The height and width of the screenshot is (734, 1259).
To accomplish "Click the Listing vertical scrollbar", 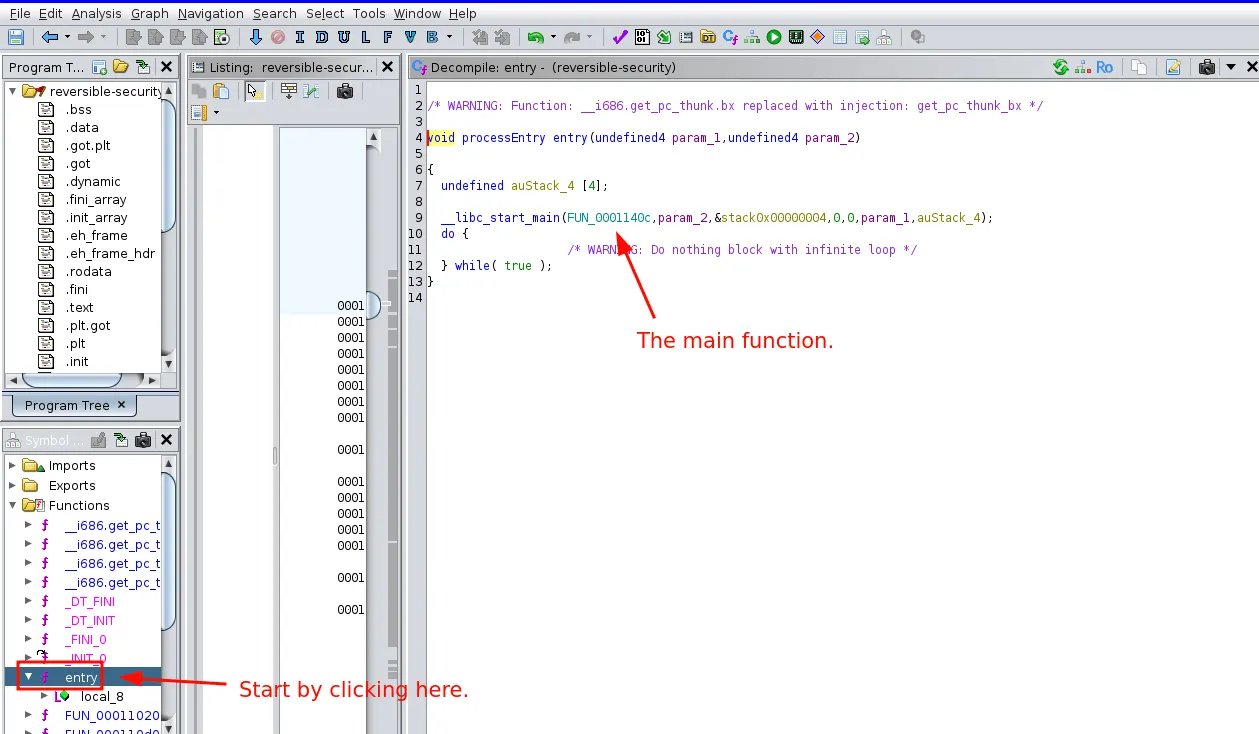I will click(x=373, y=305).
